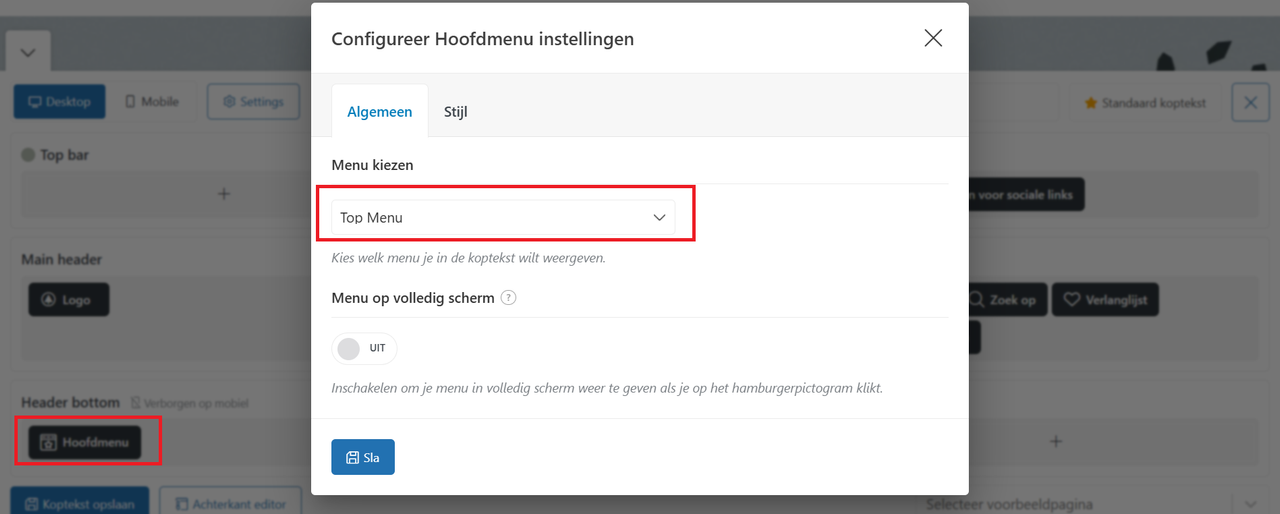
Task: Open the header Settings button
Action: (x=253, y=102)
